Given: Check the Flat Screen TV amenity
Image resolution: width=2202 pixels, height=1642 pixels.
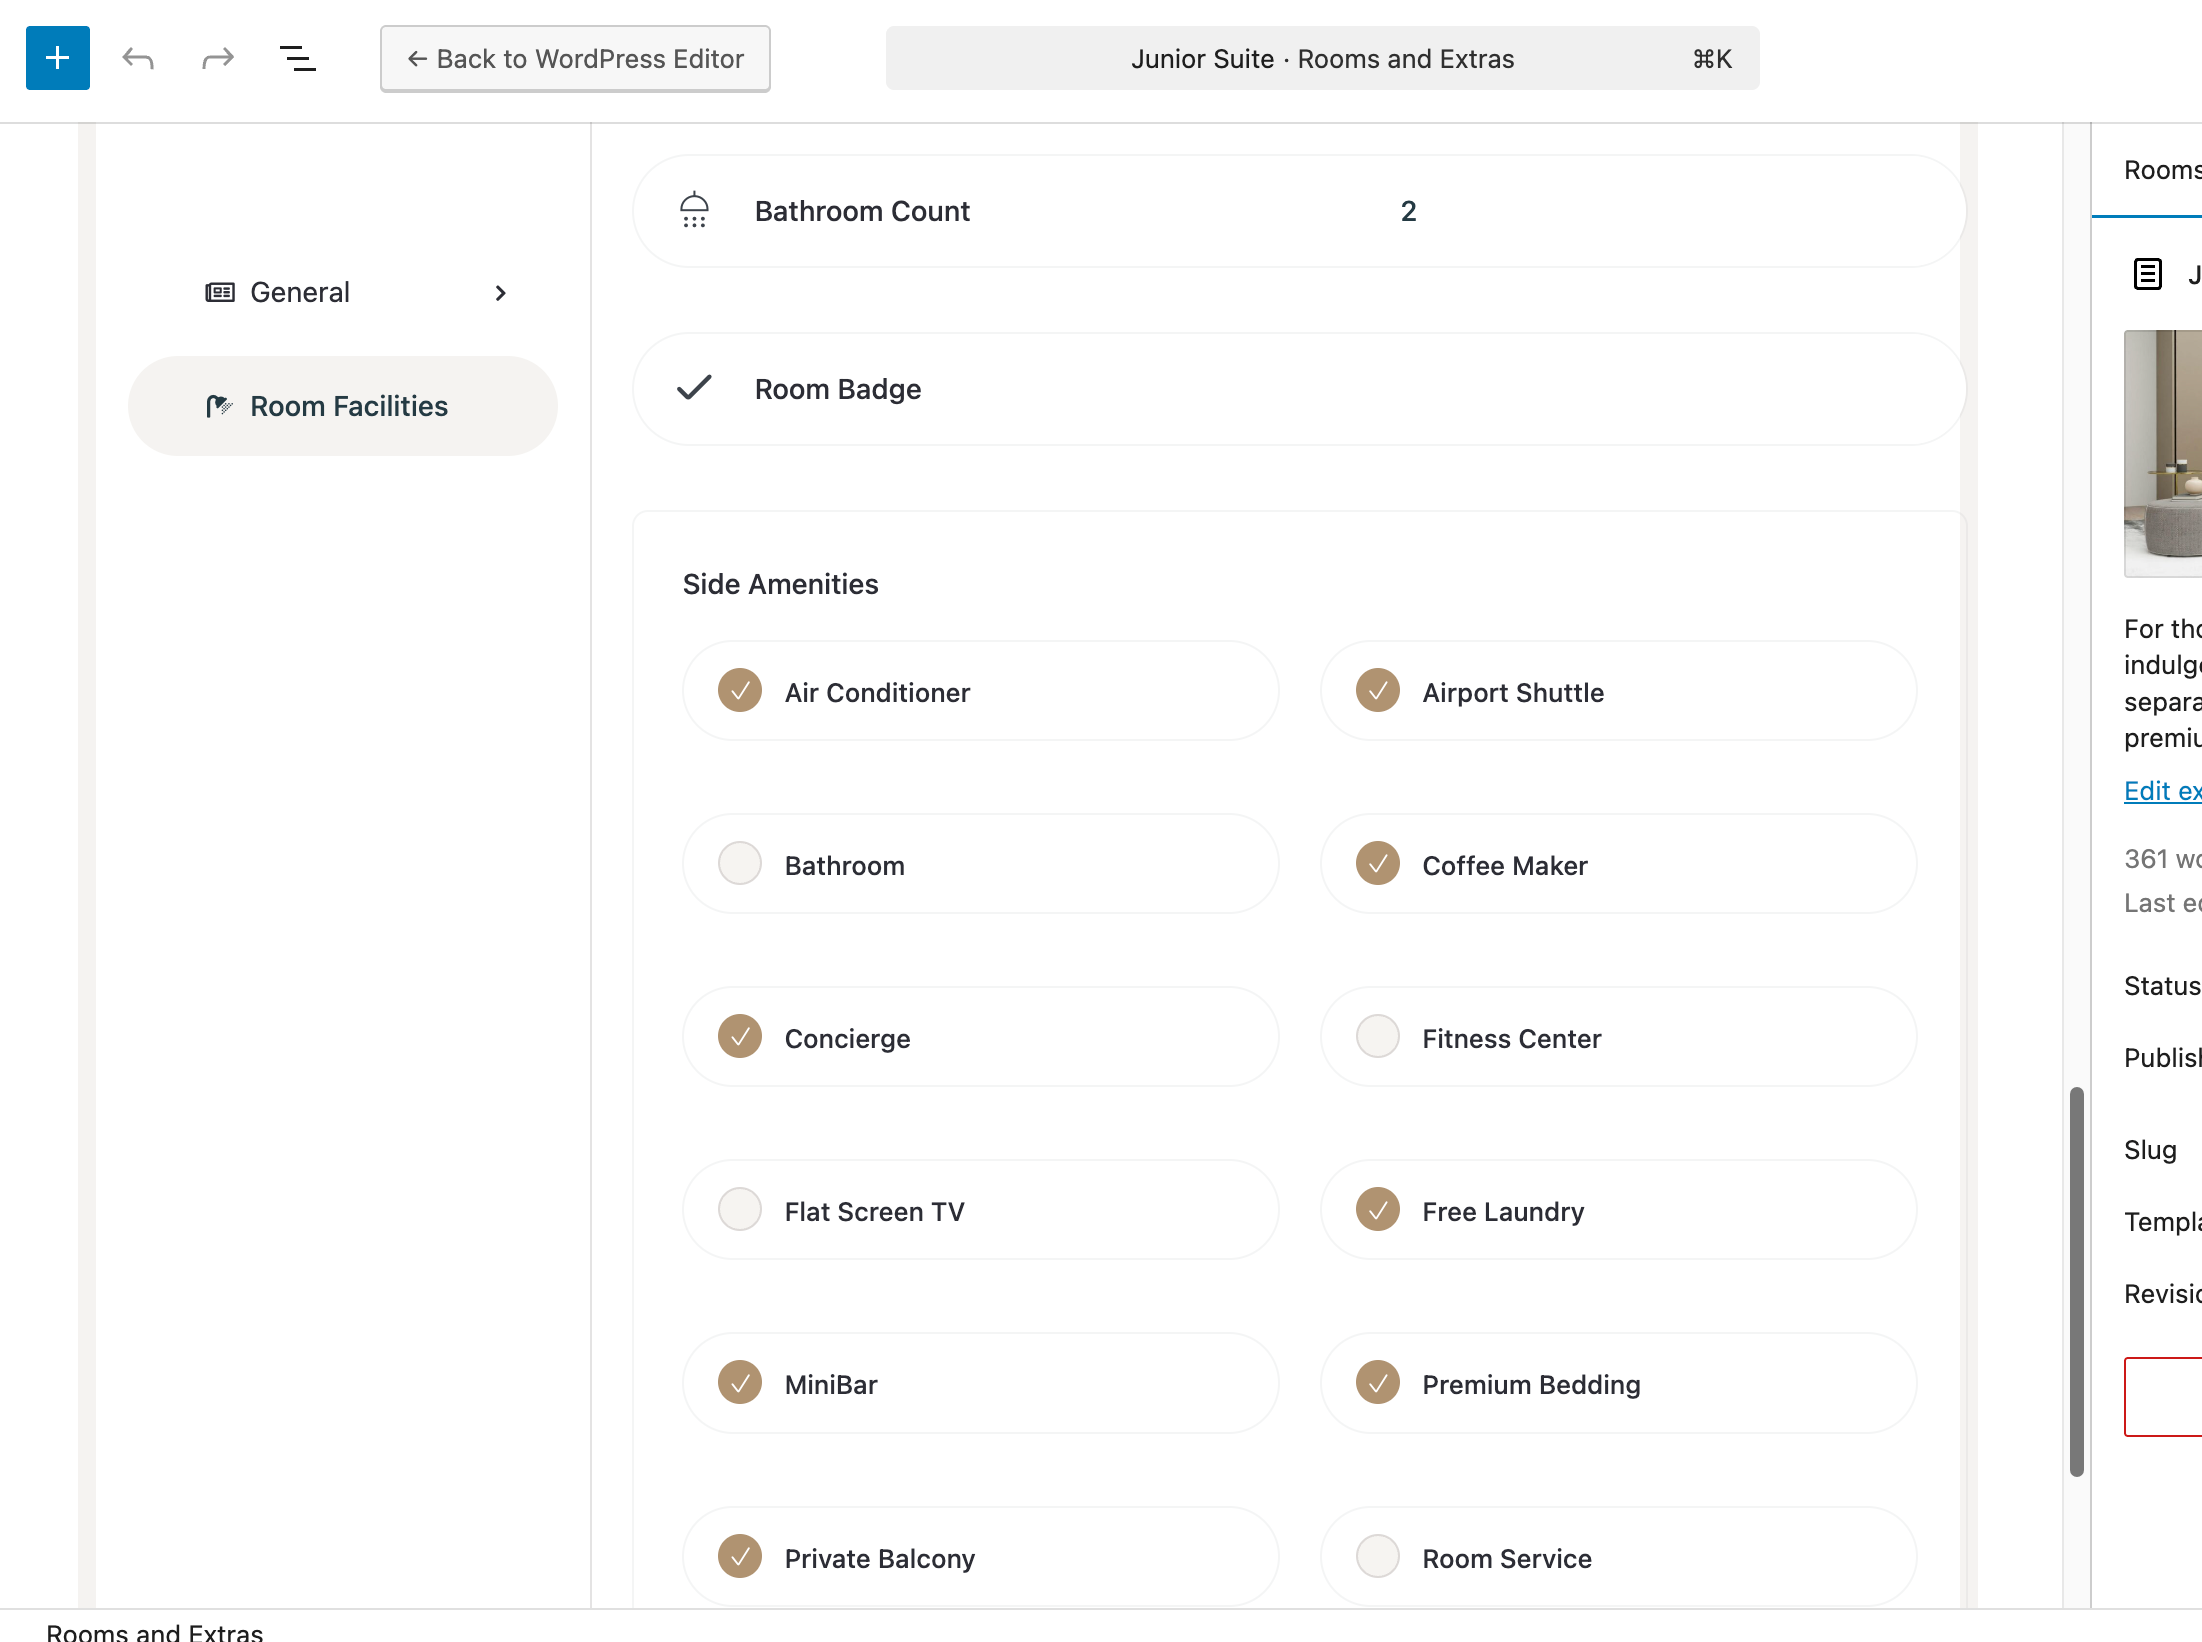Looking at the screenshot, I should 740,1210.
